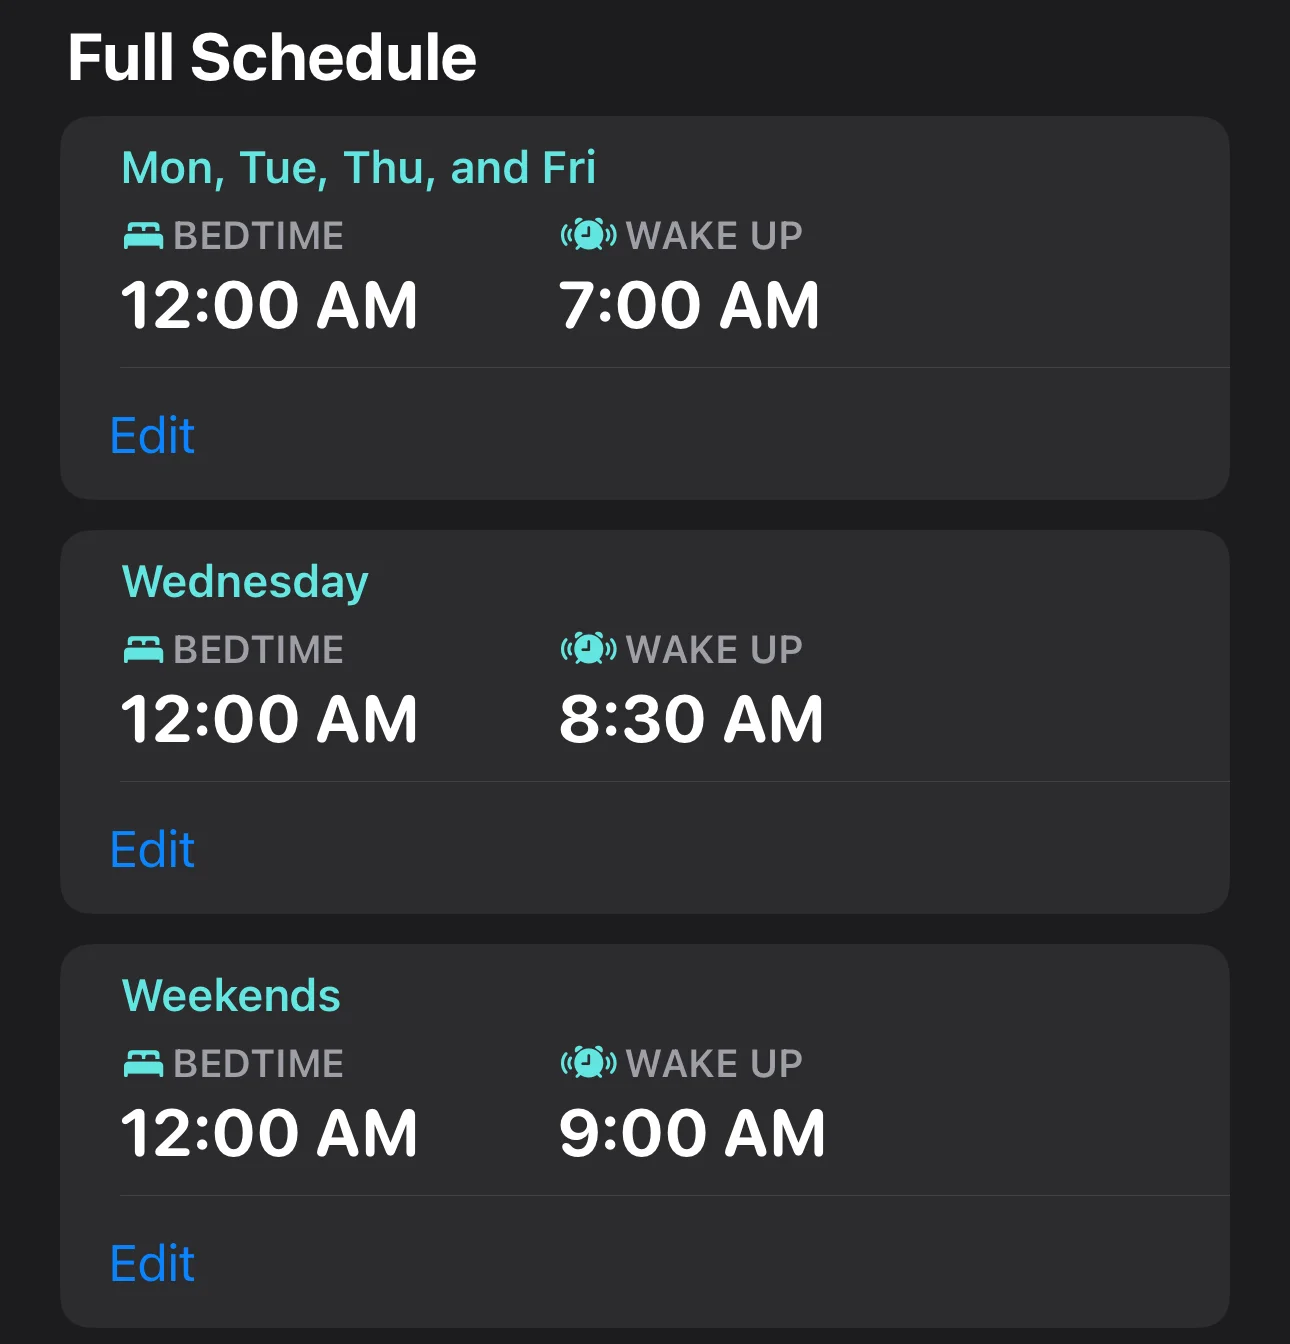Click the Wednesday bedtime bed icon

143,650
